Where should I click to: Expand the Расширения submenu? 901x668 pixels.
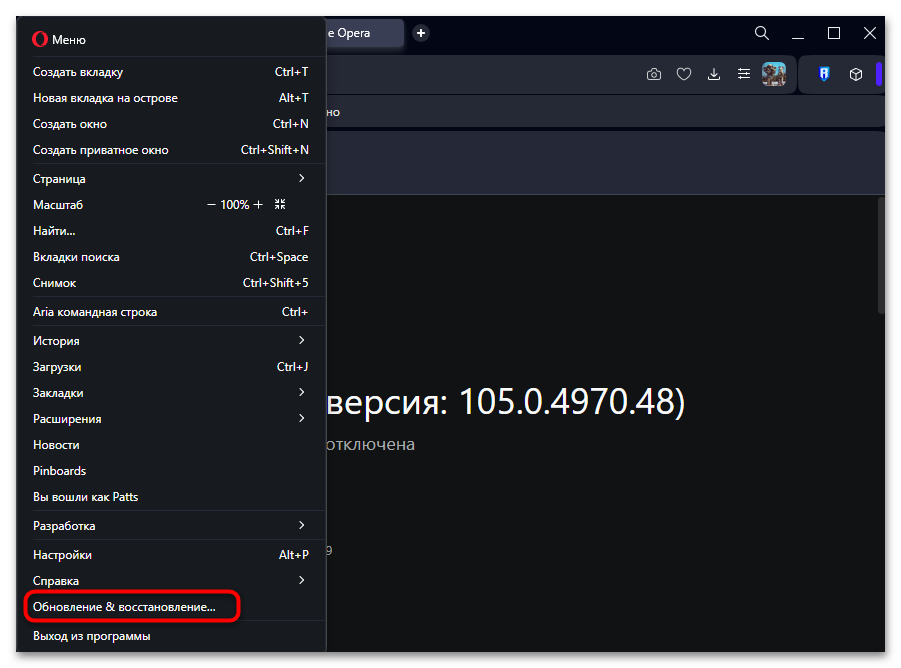[x=171, y=419]
